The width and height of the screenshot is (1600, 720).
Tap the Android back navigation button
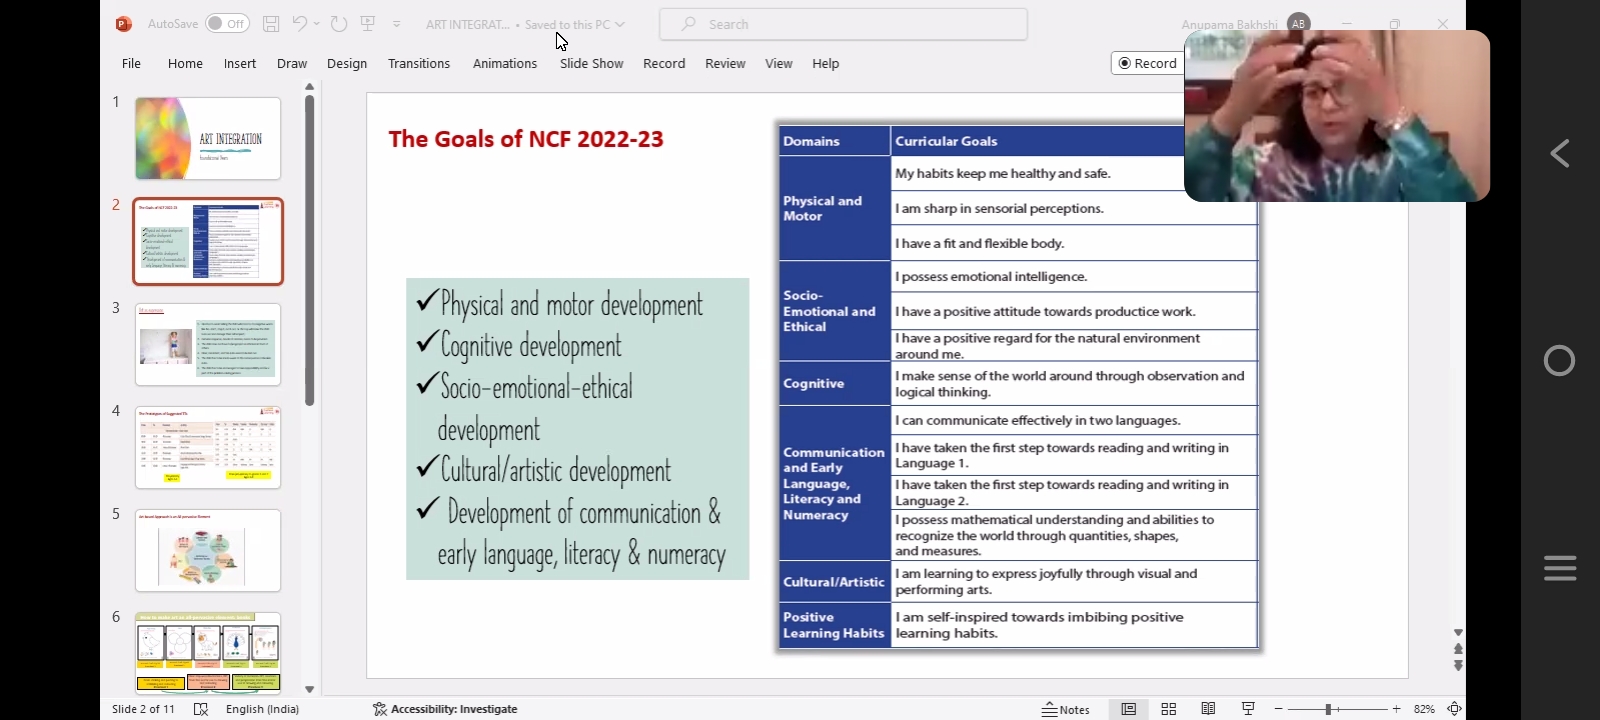pyautogui.click(x=1560, y=153)
